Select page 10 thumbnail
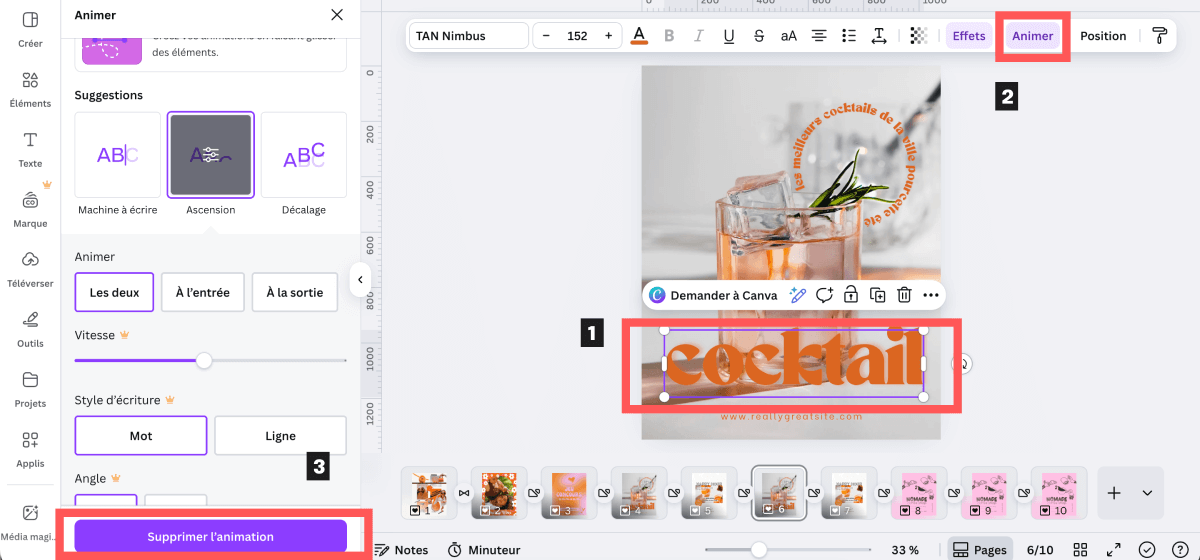 pyautogui.click(x=1060, y=493)
